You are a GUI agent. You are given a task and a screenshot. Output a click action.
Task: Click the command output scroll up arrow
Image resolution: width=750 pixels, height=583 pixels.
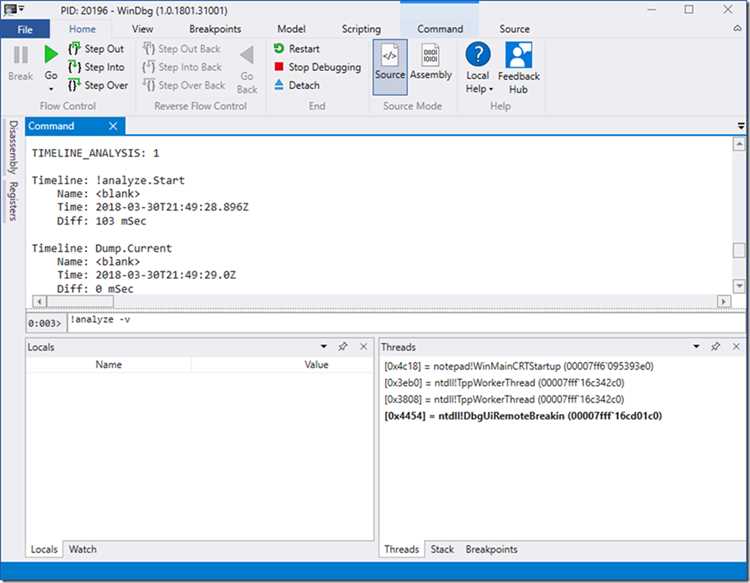[739, 144]
